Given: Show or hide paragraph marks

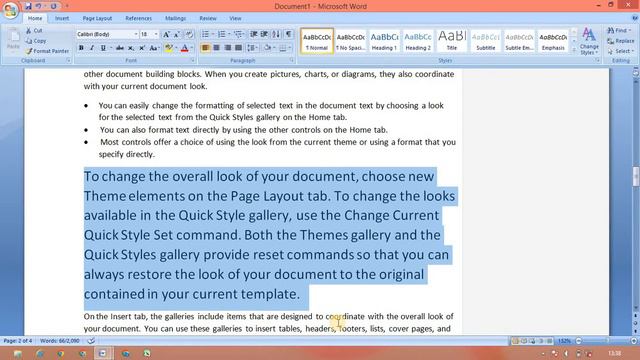Looking at the screenshot, I should point(288,34).
